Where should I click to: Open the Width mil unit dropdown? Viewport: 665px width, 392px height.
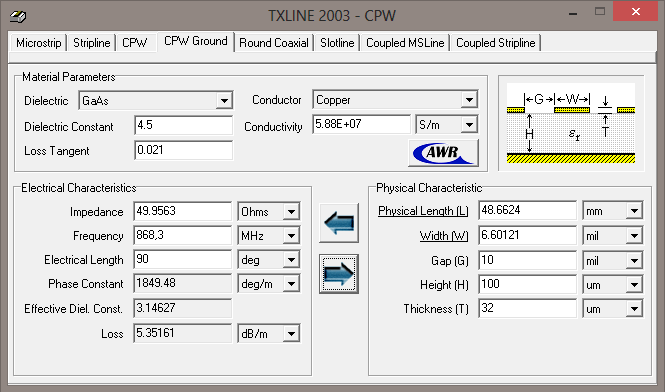coord(634,236)
